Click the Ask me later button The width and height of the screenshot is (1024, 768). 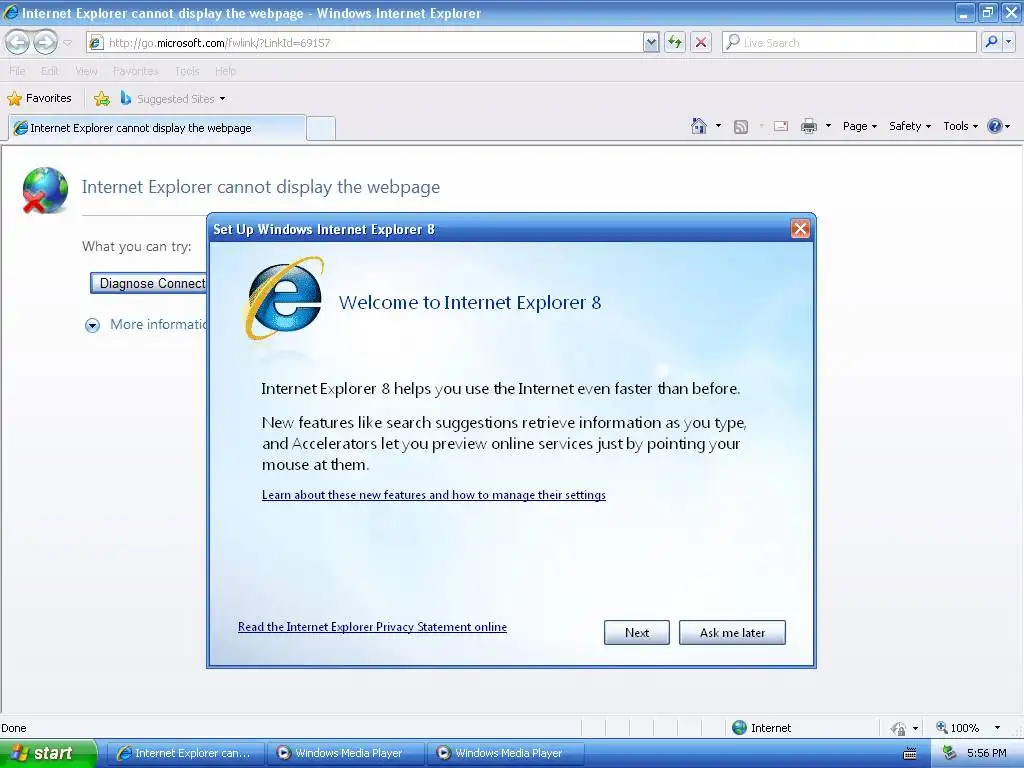732,632
